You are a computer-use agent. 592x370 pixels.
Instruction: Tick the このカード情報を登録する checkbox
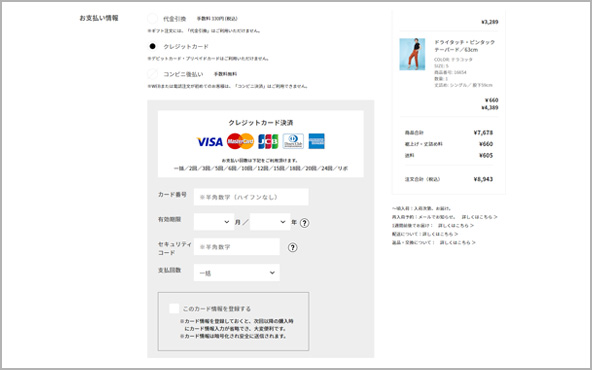point(174,308)
